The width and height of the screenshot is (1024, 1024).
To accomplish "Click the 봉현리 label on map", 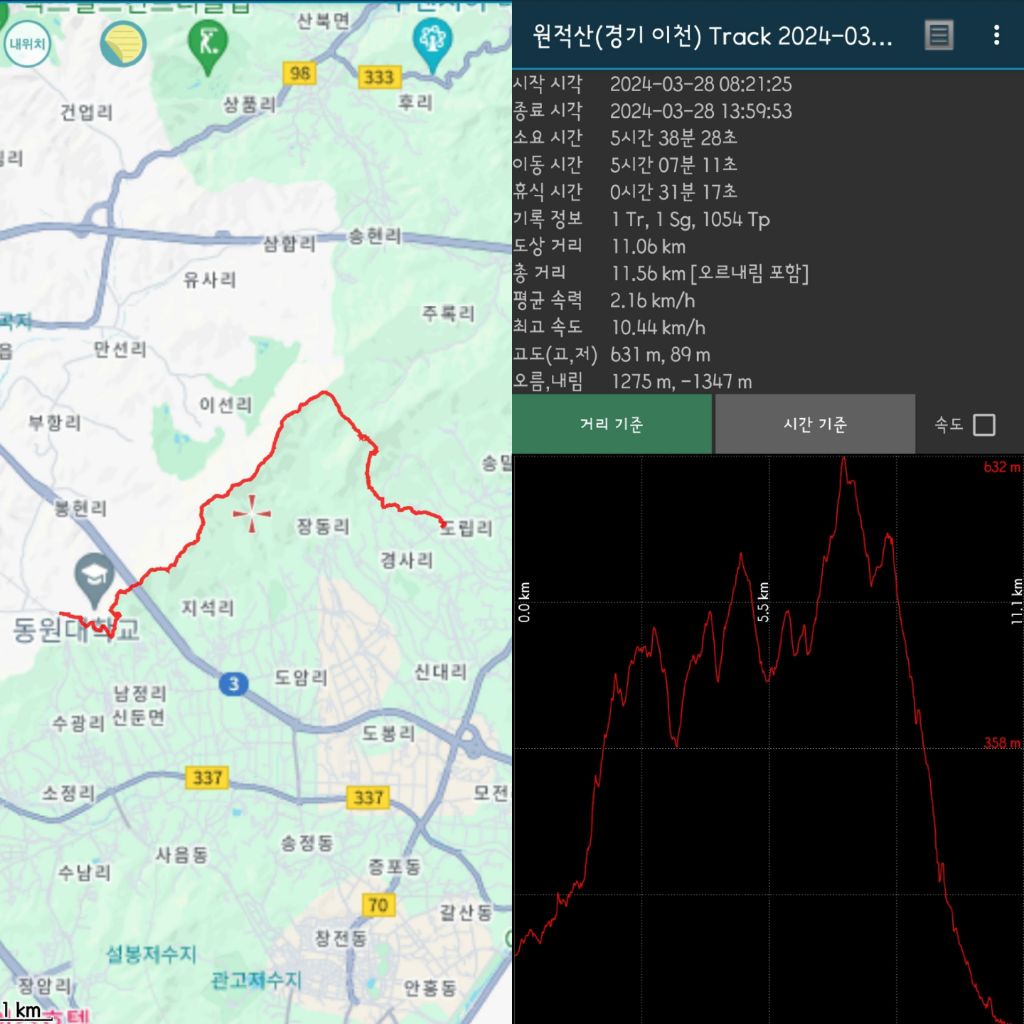I will (80, 508).
